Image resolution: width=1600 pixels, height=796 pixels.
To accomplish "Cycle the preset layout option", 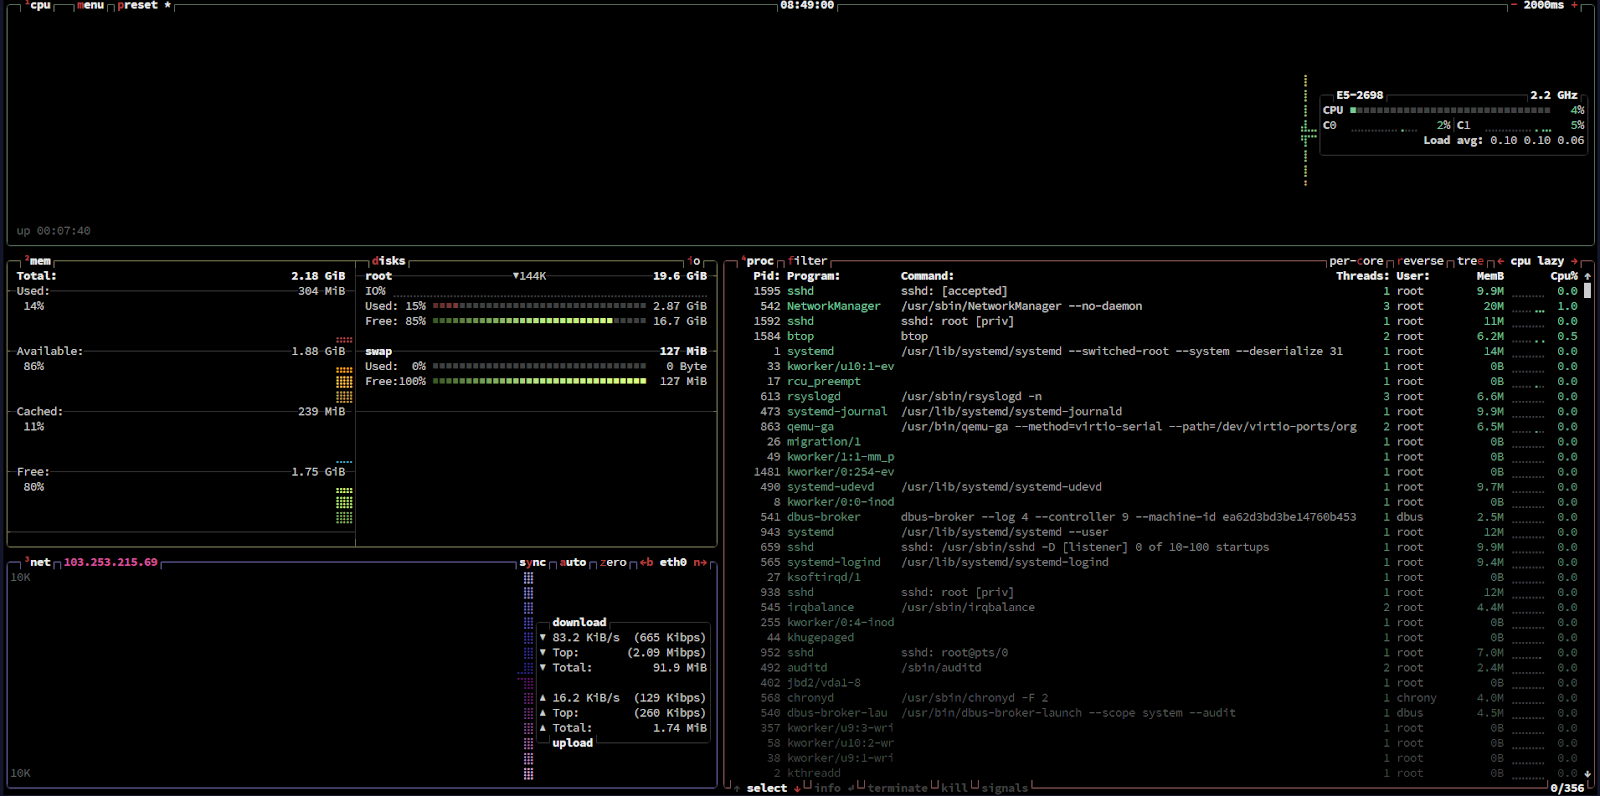I will (x=137, y=5).
